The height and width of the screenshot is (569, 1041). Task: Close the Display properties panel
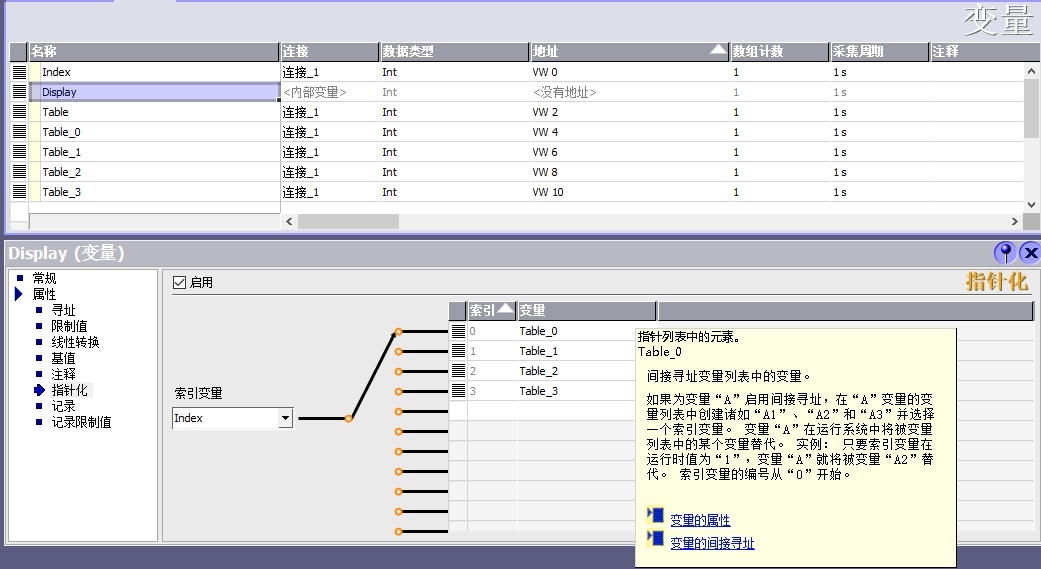[1030, 253]
